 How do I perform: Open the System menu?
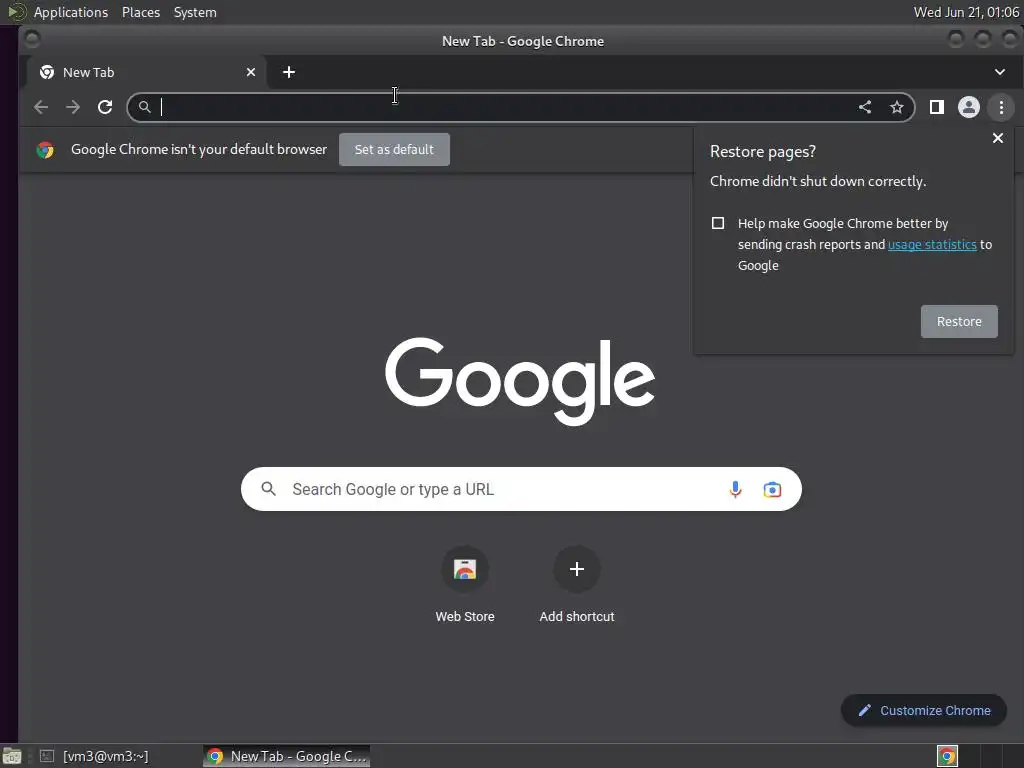click(195, 12)
